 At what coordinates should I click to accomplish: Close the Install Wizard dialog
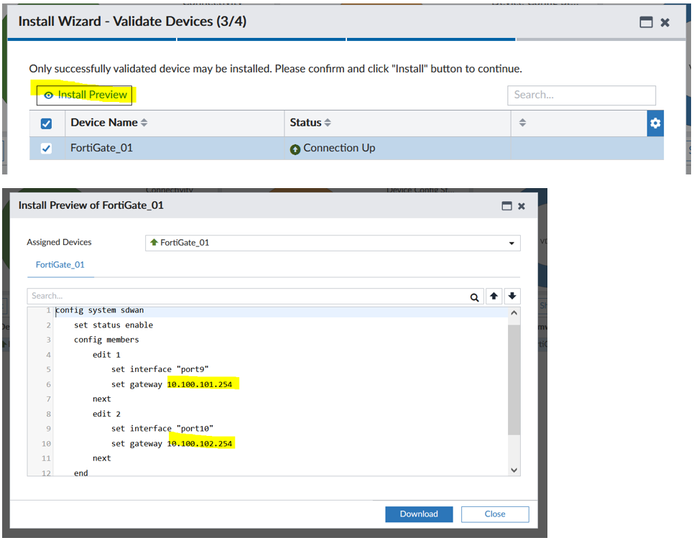coord(665,22)
